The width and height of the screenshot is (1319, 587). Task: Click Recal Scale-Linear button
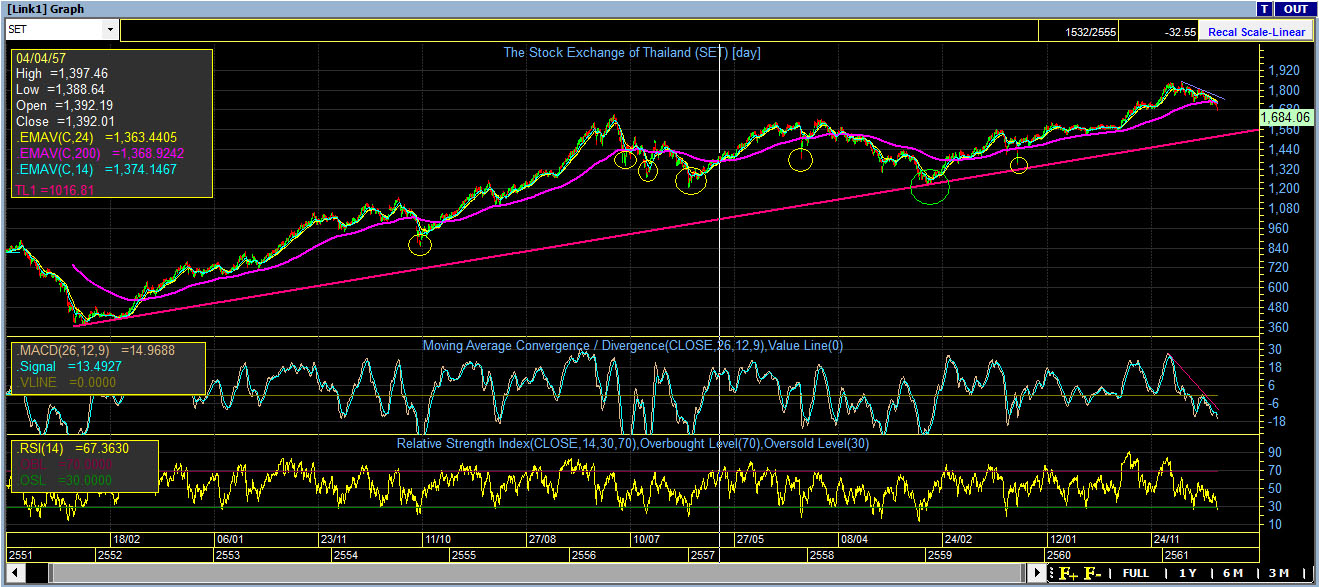point(1256,32)
